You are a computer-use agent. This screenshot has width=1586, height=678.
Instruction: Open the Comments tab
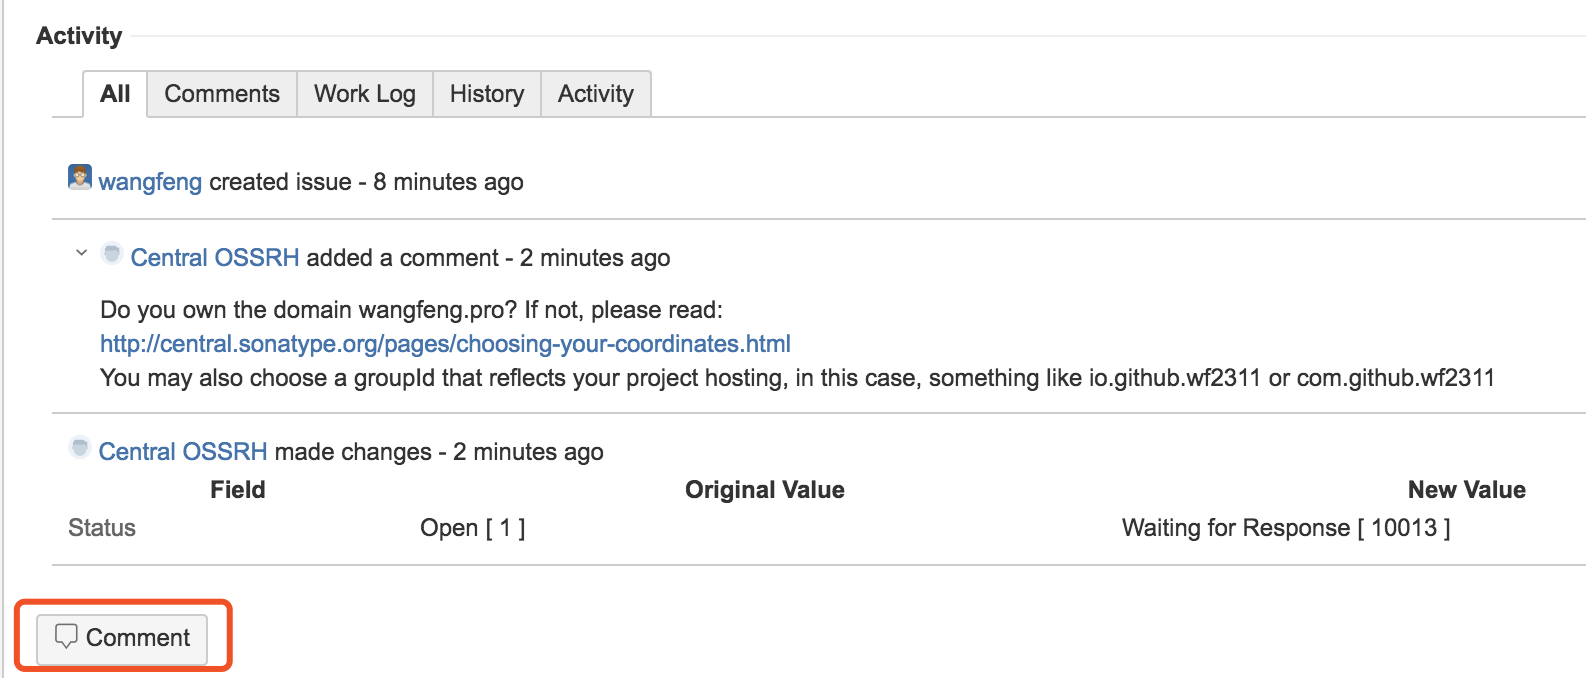[x=222, y=94]
